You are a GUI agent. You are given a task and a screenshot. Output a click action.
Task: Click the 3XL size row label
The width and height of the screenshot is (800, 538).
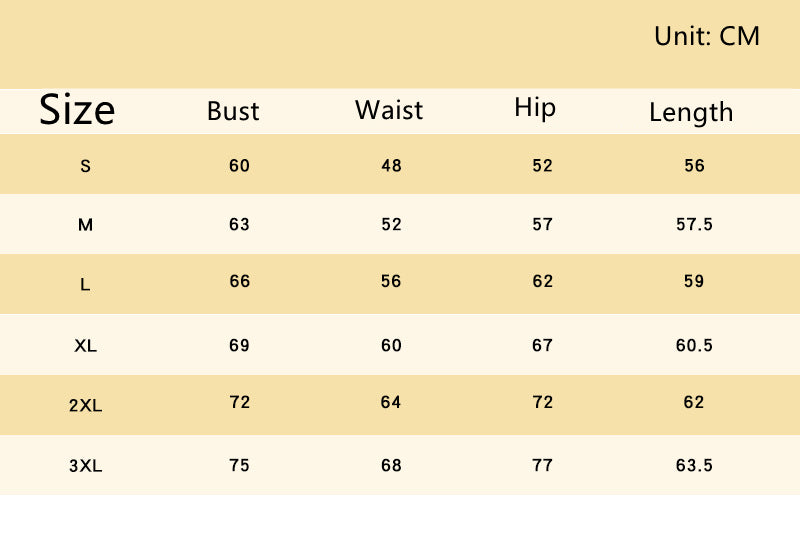pyautogui.click(x=86, y=465)
